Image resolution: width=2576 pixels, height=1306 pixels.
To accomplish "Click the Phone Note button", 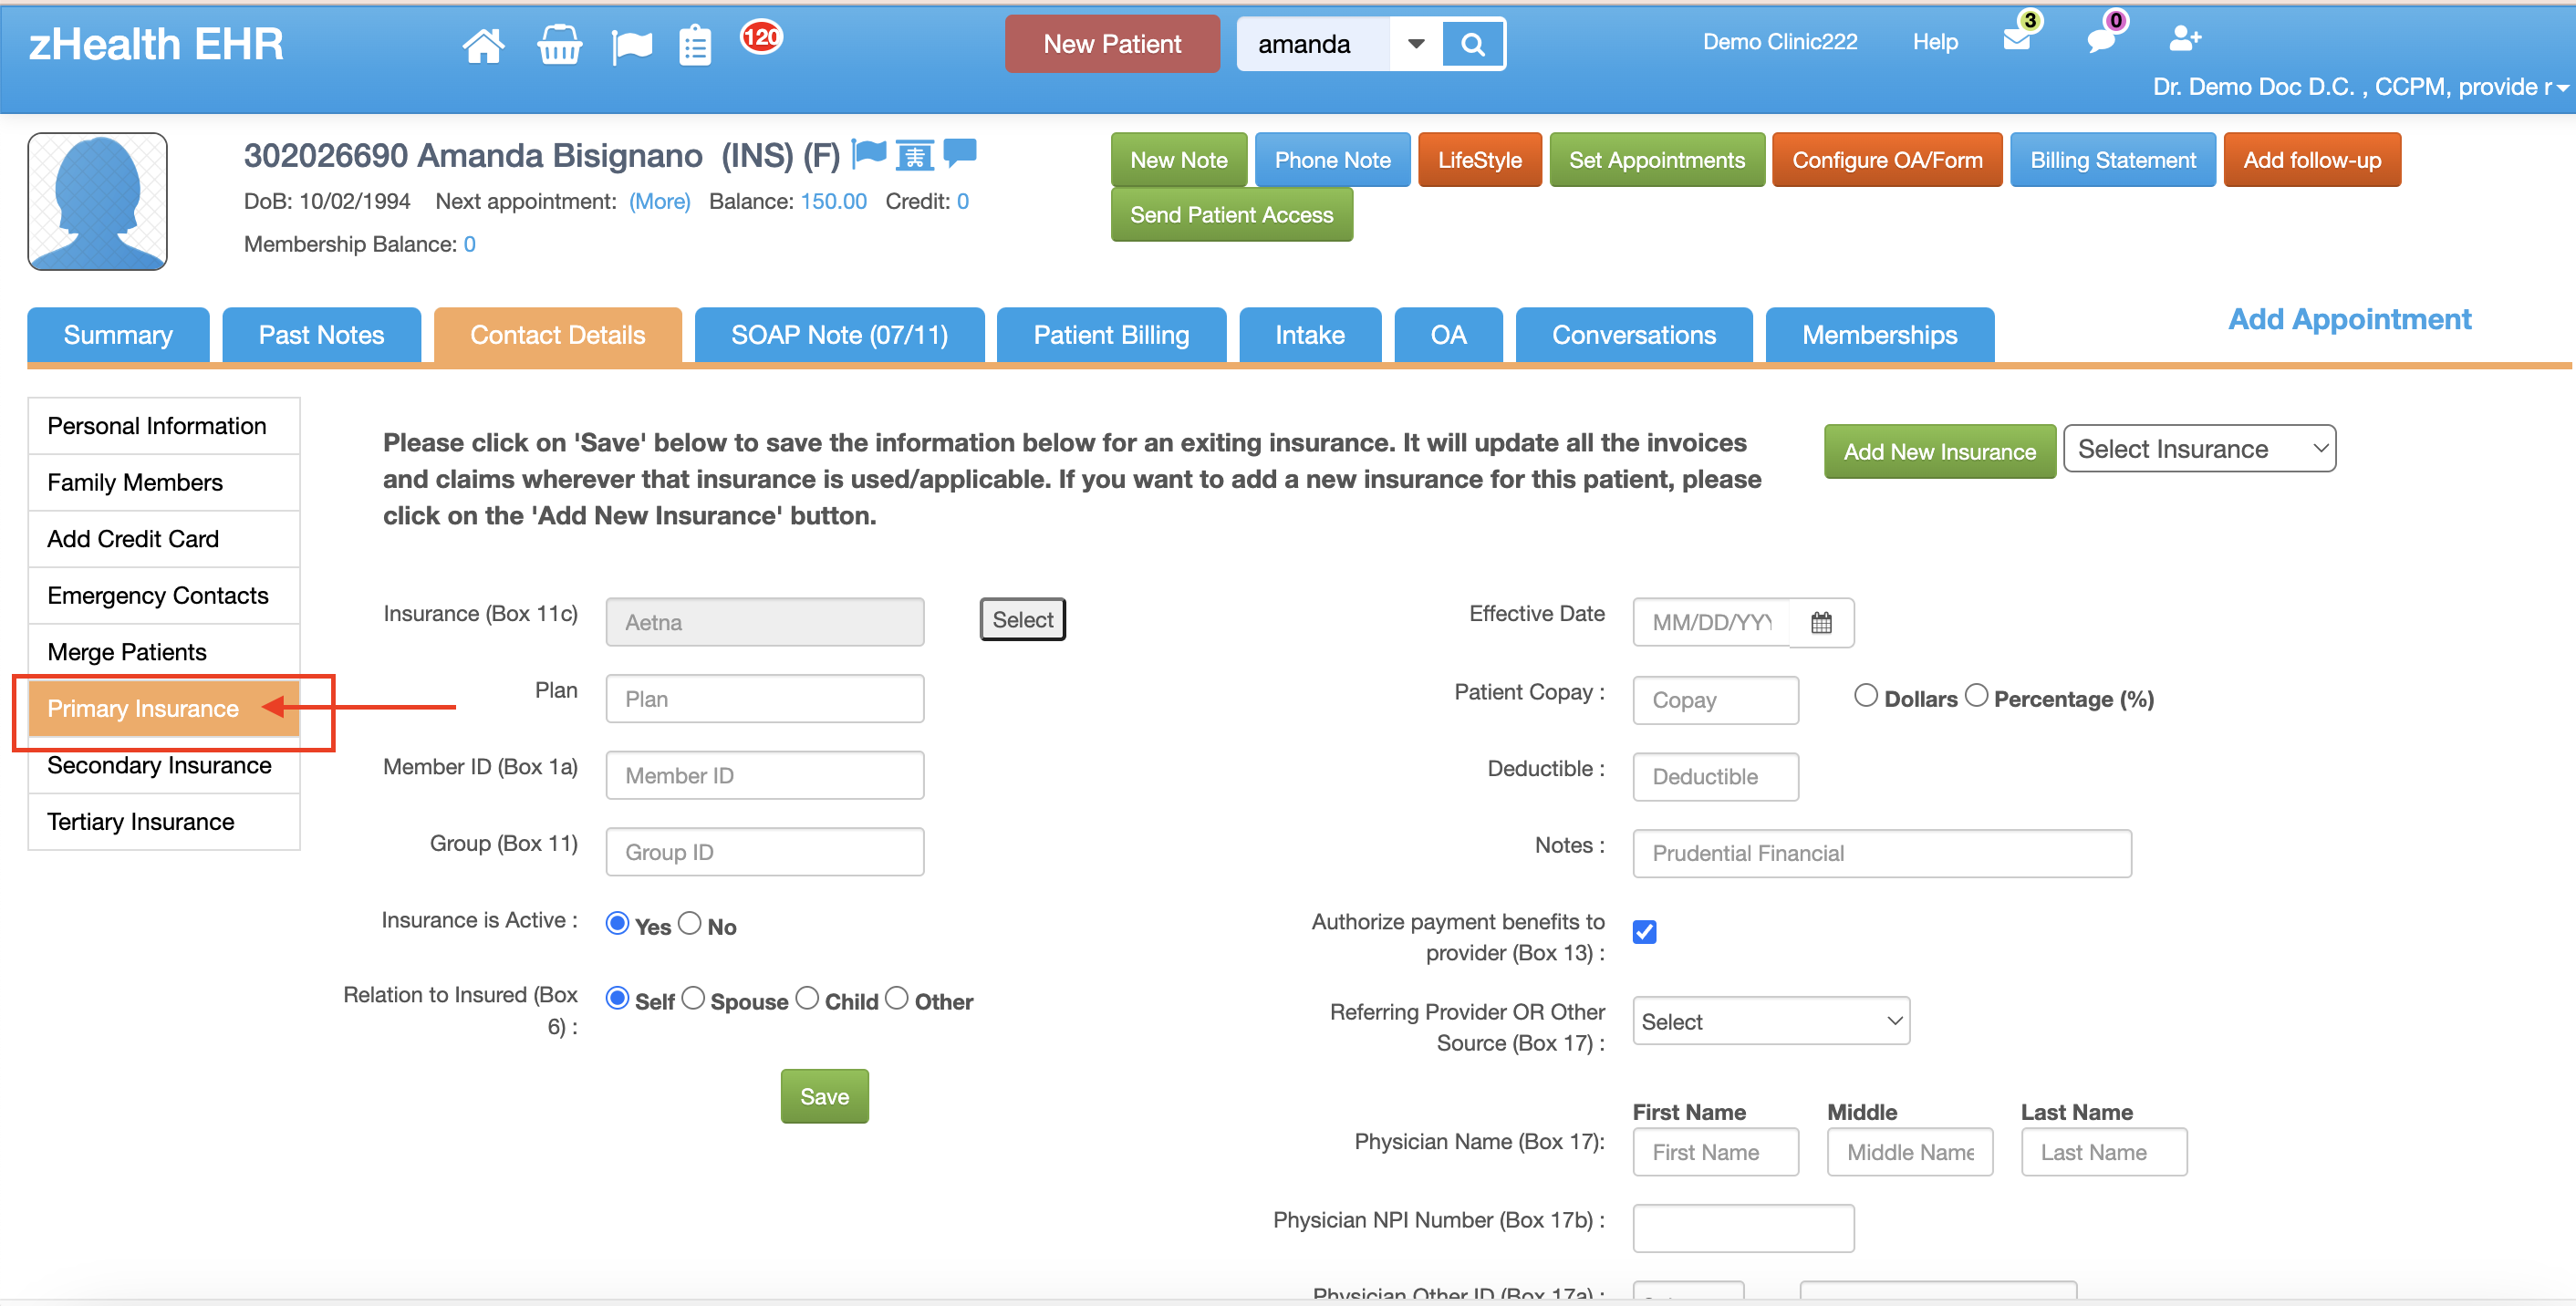I will [1332, 160].
